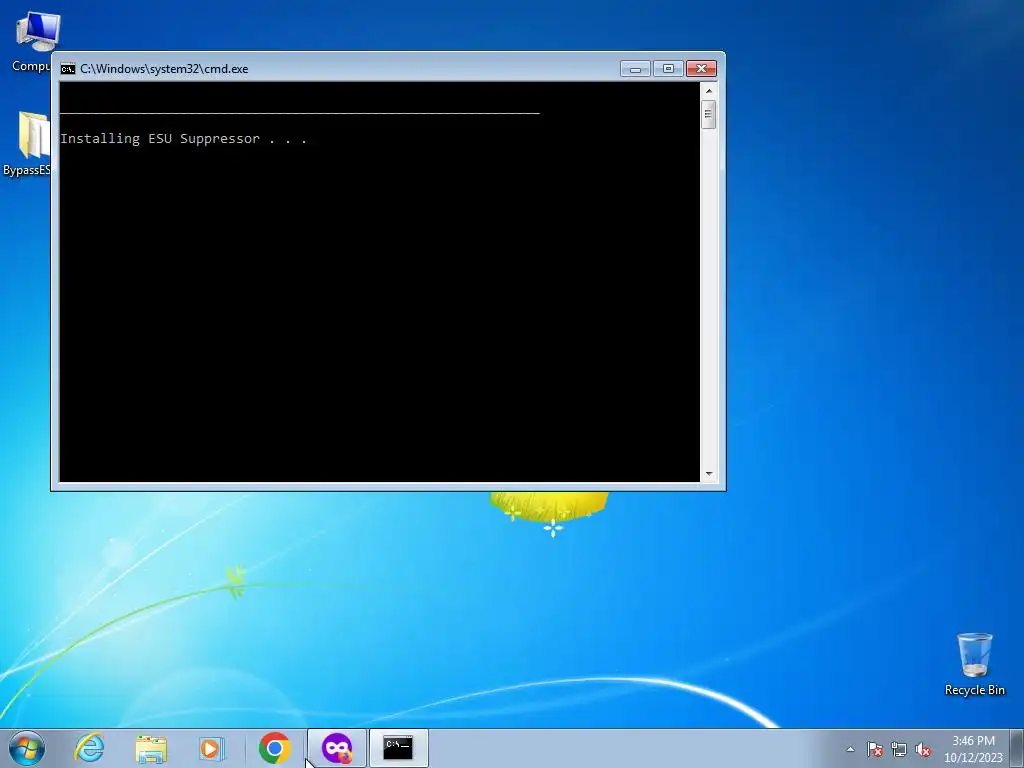Maximize the cmd.exe window
This screenshot has width=1024, height=768.
[668, 69]
